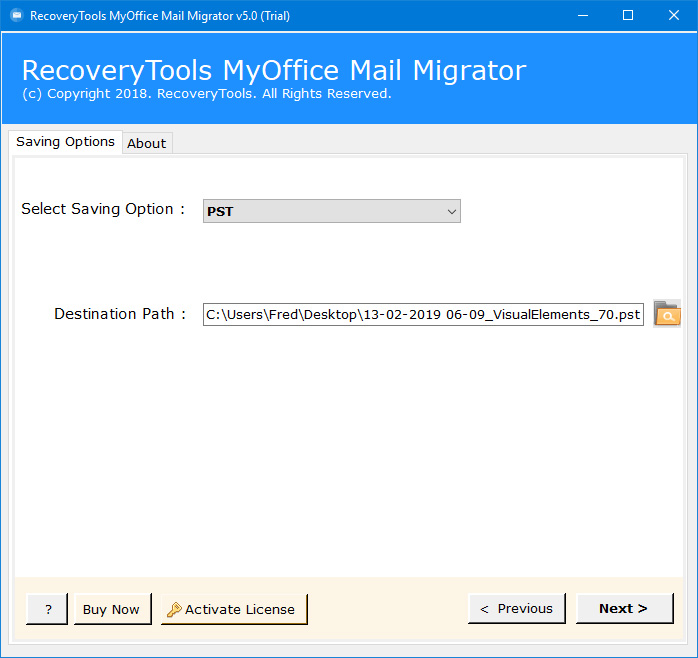The height and width of the screenshot is (658, 698).
Task: Open the Activate License dialog
Action: (234, 609)
